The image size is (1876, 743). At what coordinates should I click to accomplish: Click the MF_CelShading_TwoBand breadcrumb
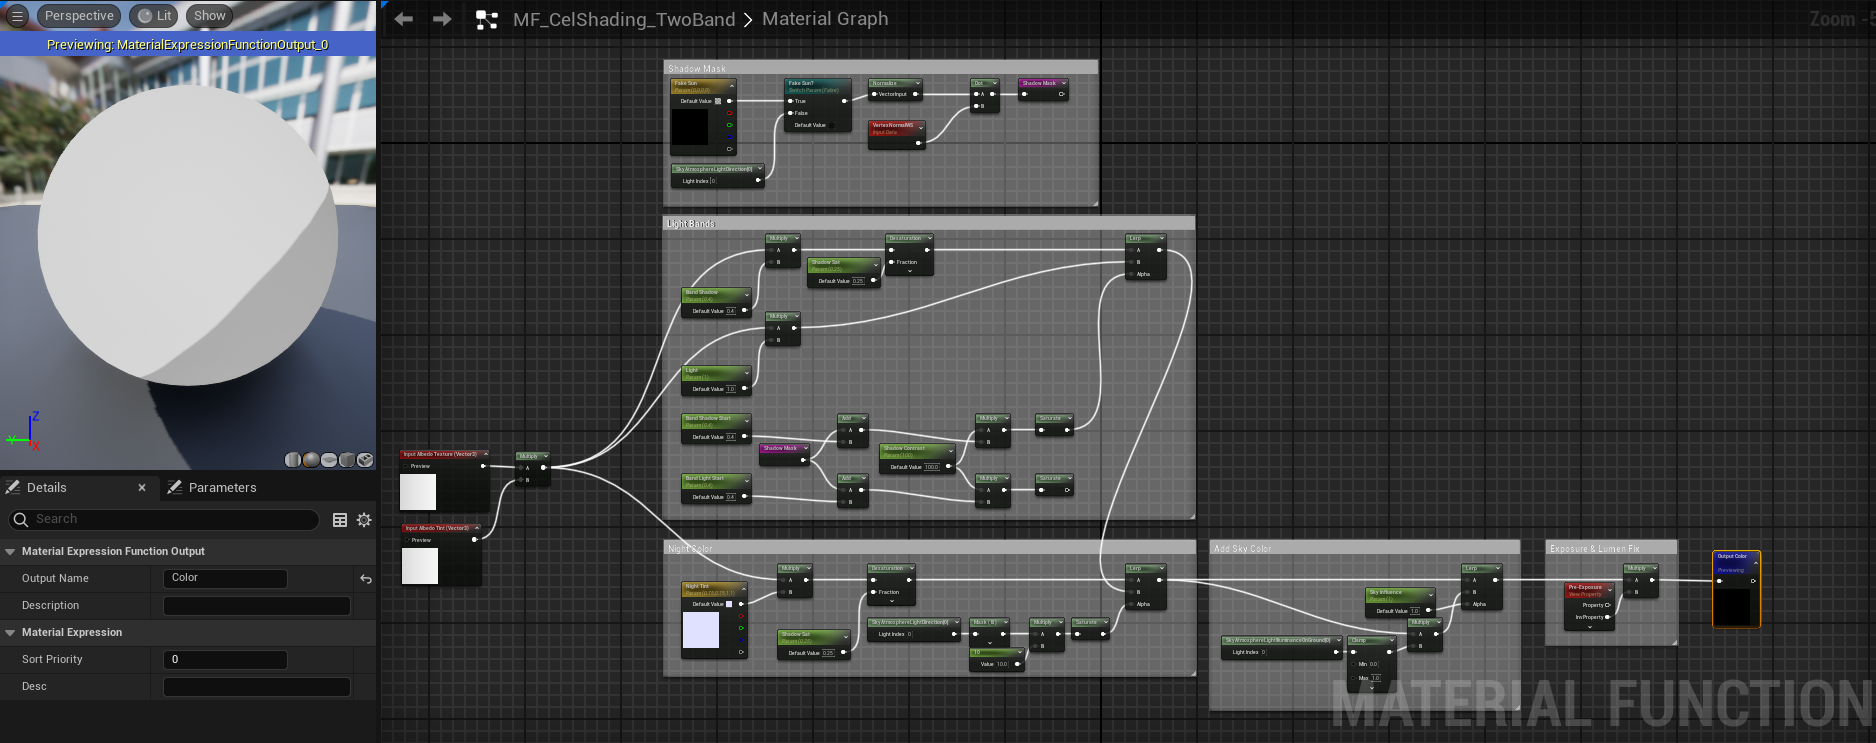pyautogui.click(x=624, y=19)
